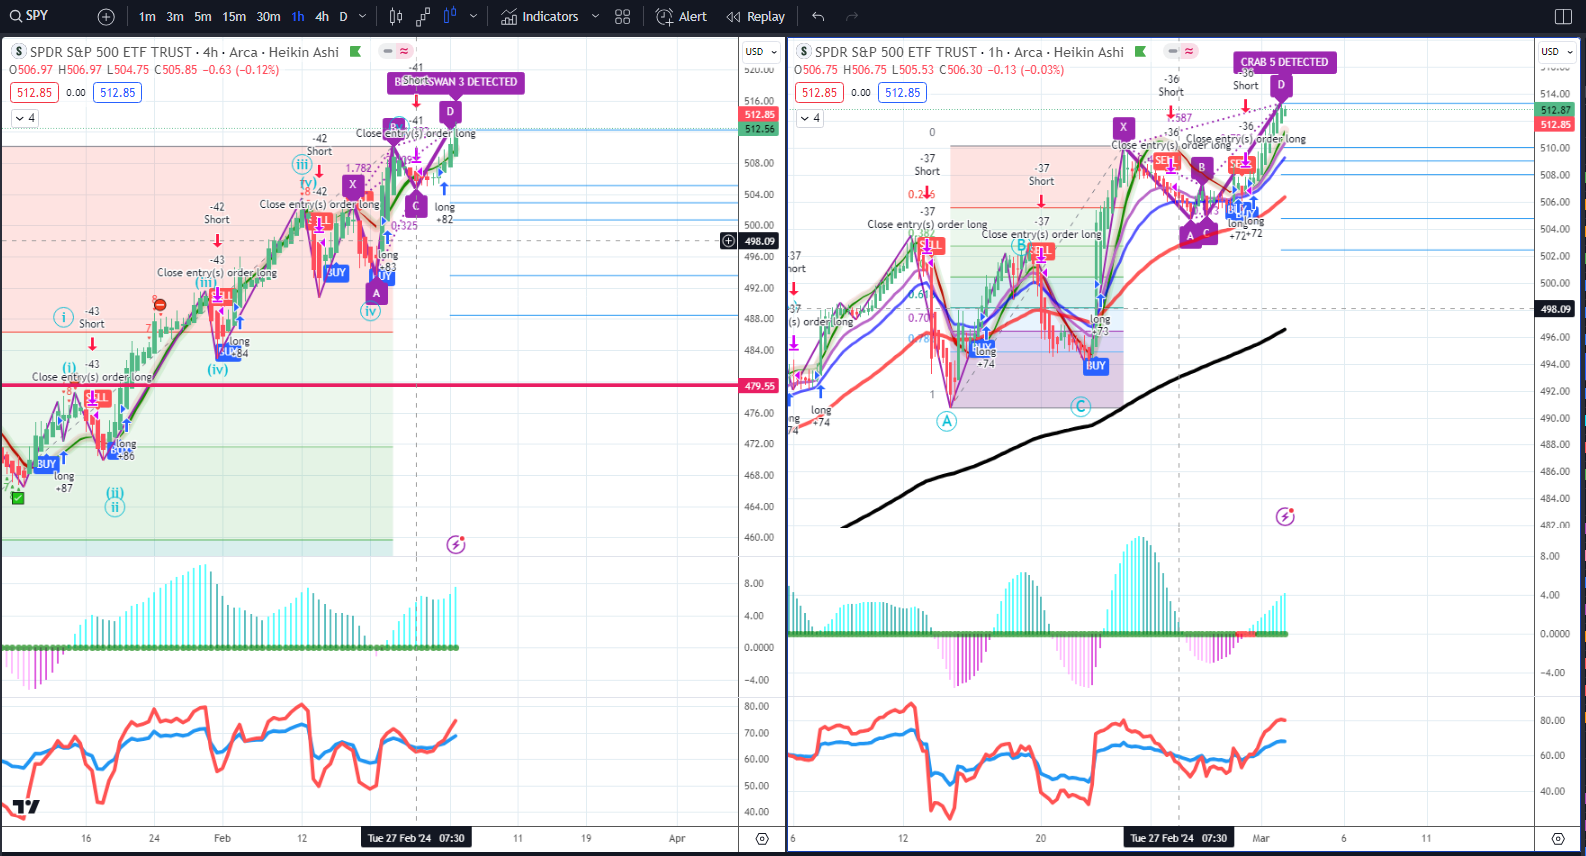Click the red sell price 512.85 on 1h chart
Image resolution: width=1586 pixels, height=856 pixels.
(x=819, y=93)
